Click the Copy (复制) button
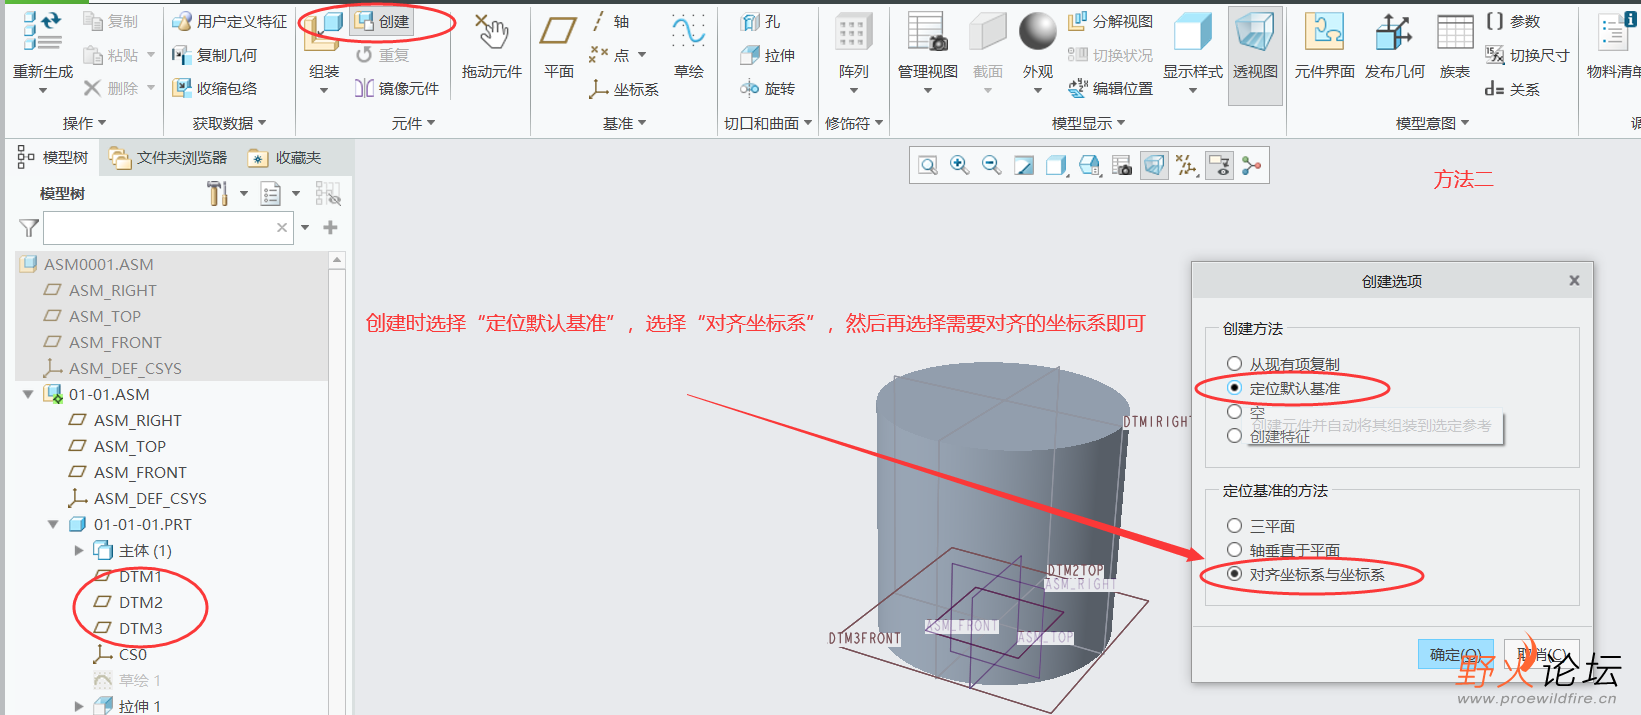This screenshot has height=715, width=1641. [x=110, y=21]
